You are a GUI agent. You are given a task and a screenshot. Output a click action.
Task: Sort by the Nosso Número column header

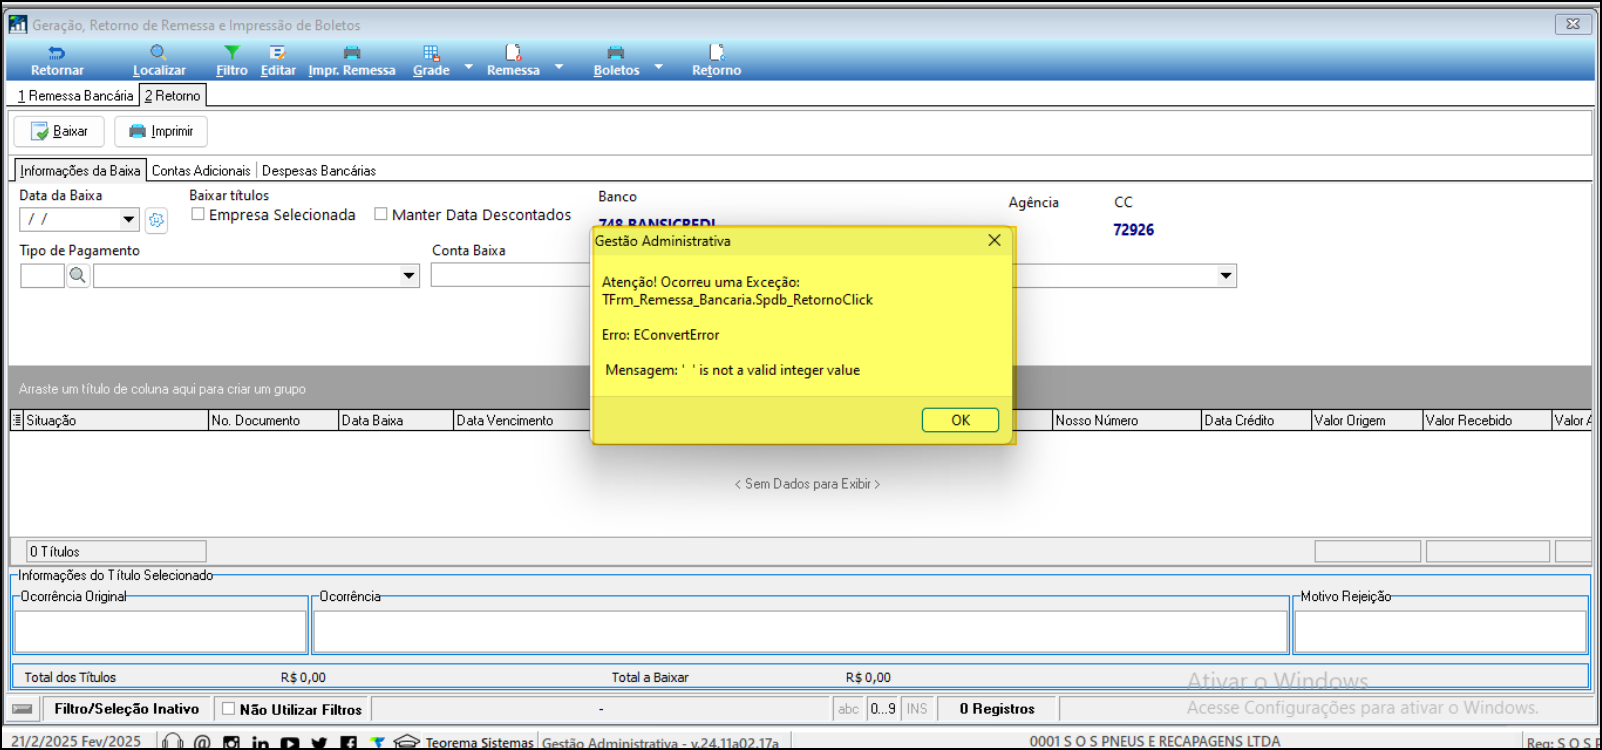[1126, 421]
